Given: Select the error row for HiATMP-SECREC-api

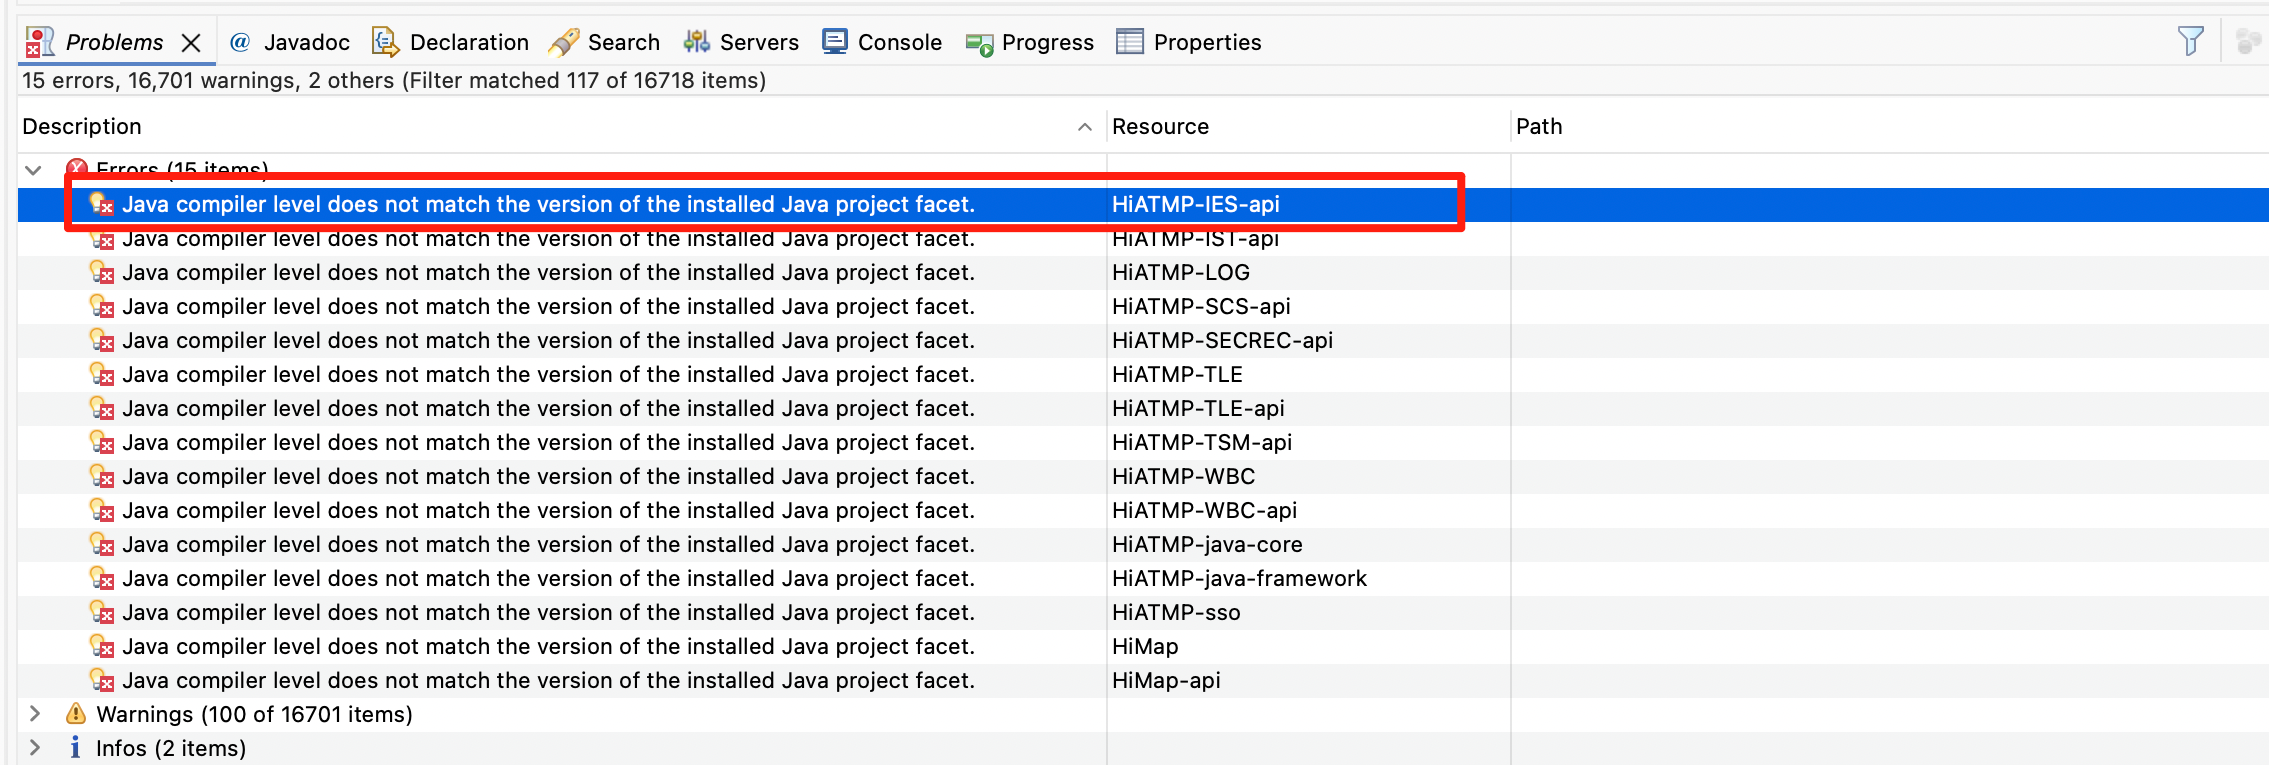Looking at the screenshot, I should pyautogui.click(x=1143, y=340).
